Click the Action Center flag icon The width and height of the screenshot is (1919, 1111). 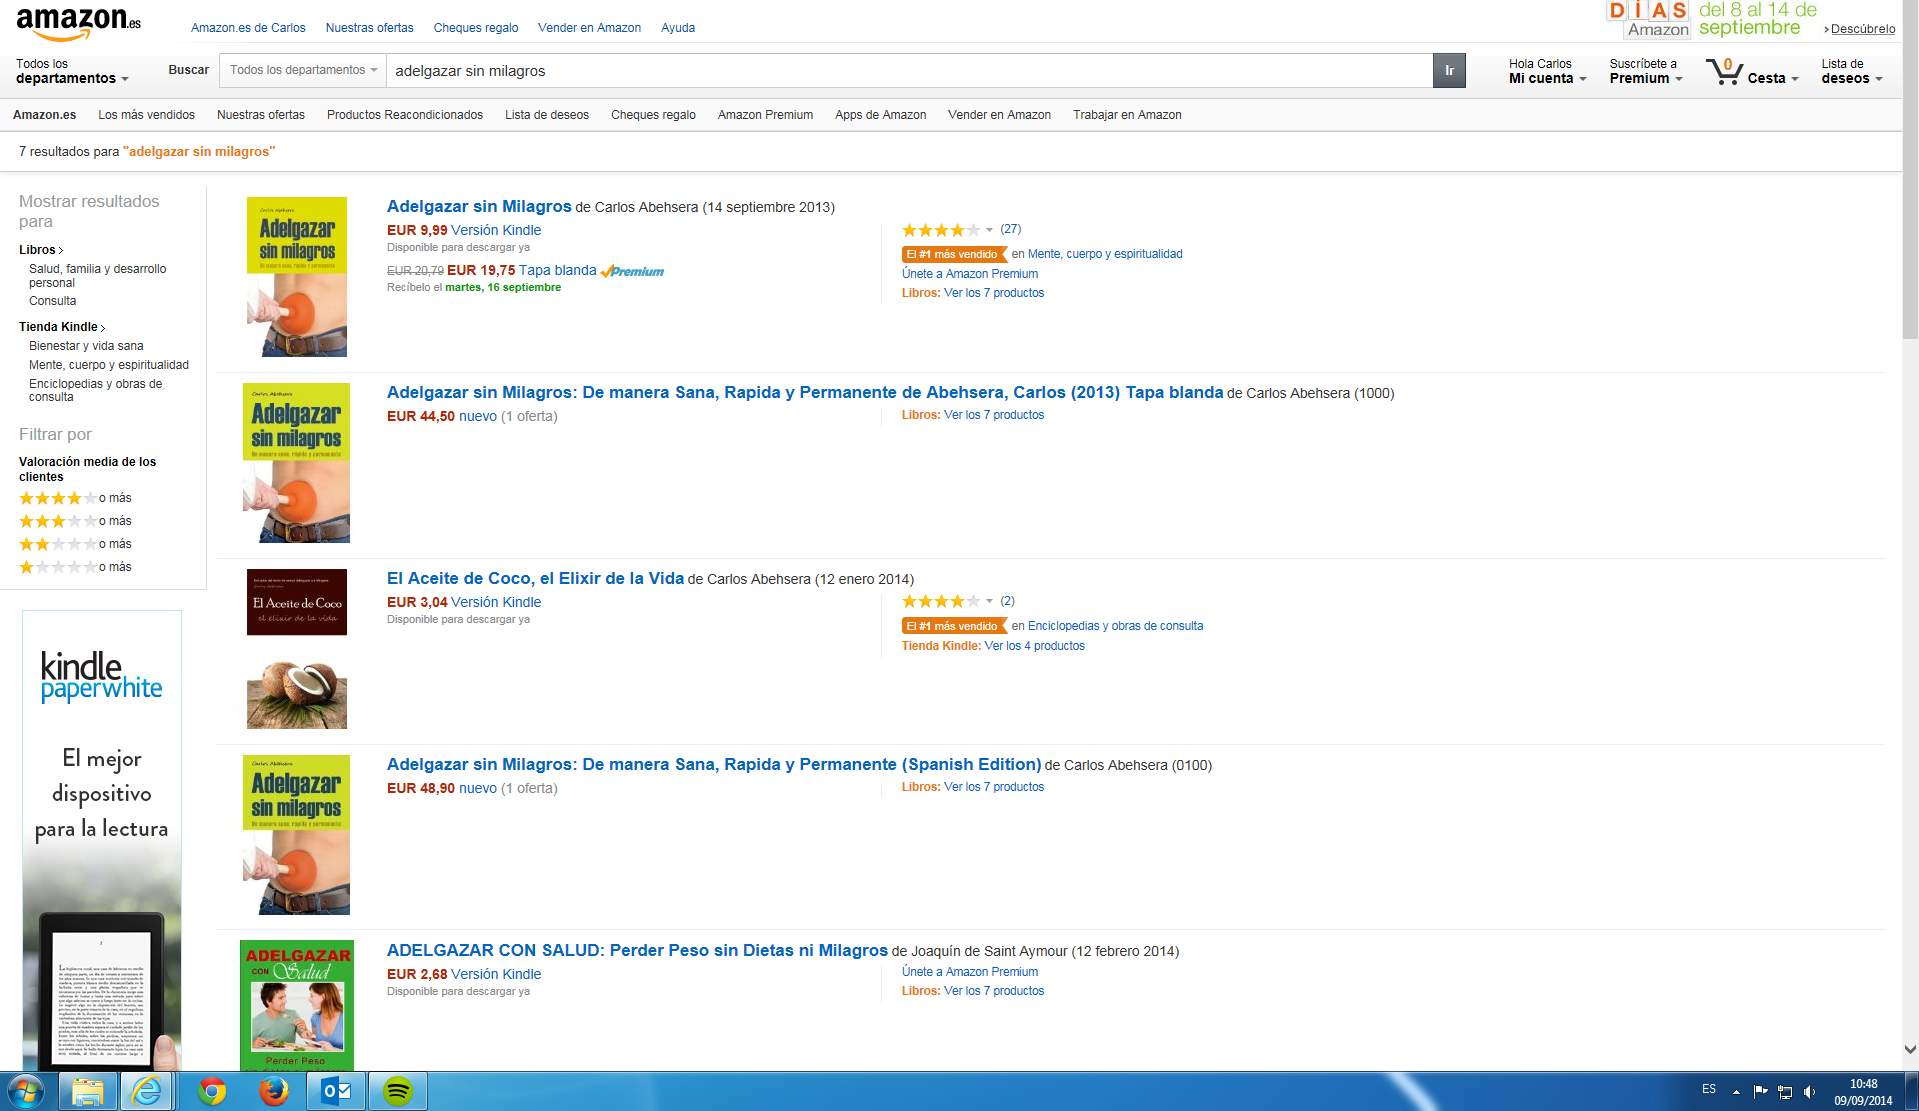tap(1761, 1091)
